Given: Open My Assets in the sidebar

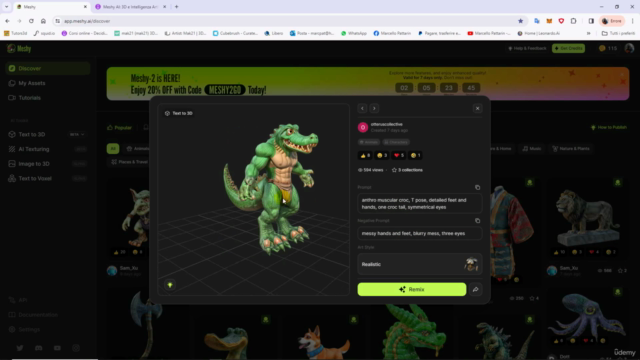Looking at the screenshot, I should 31,83.
